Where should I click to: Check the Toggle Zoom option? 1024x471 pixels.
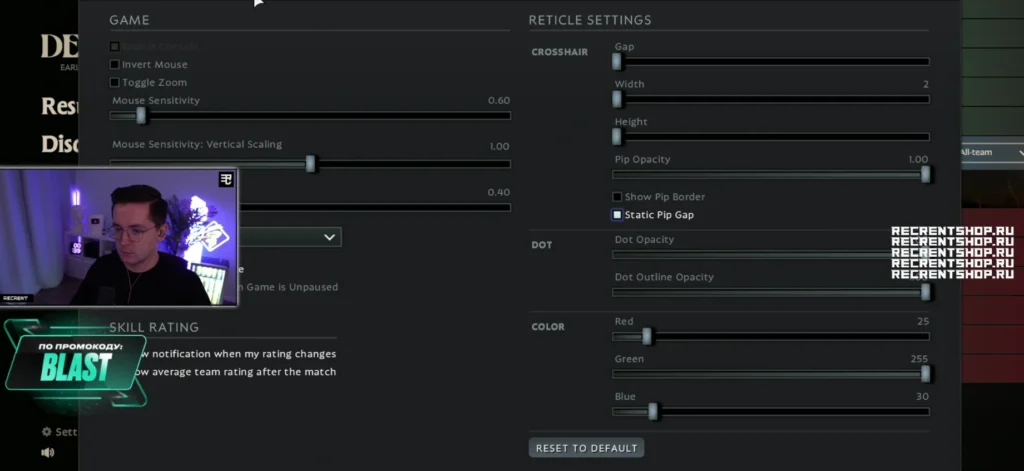115,83
